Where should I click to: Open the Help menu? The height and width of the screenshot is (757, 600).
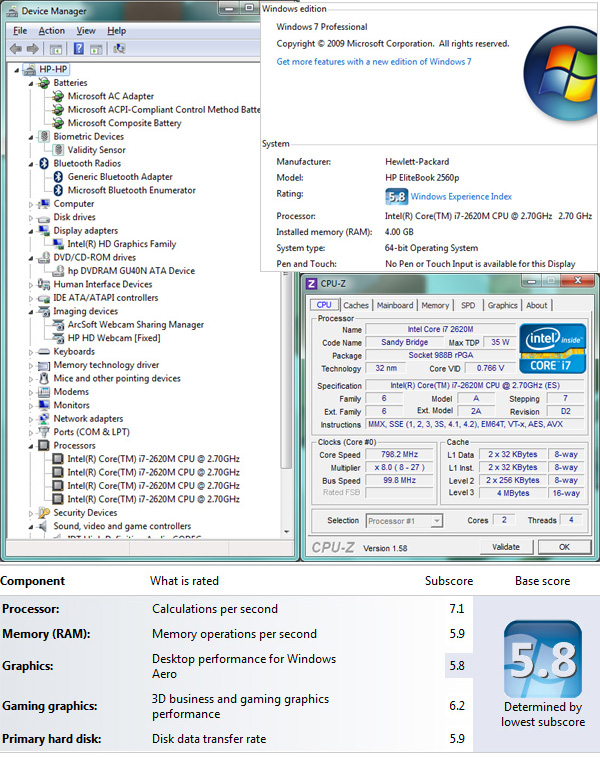point(116,31)
